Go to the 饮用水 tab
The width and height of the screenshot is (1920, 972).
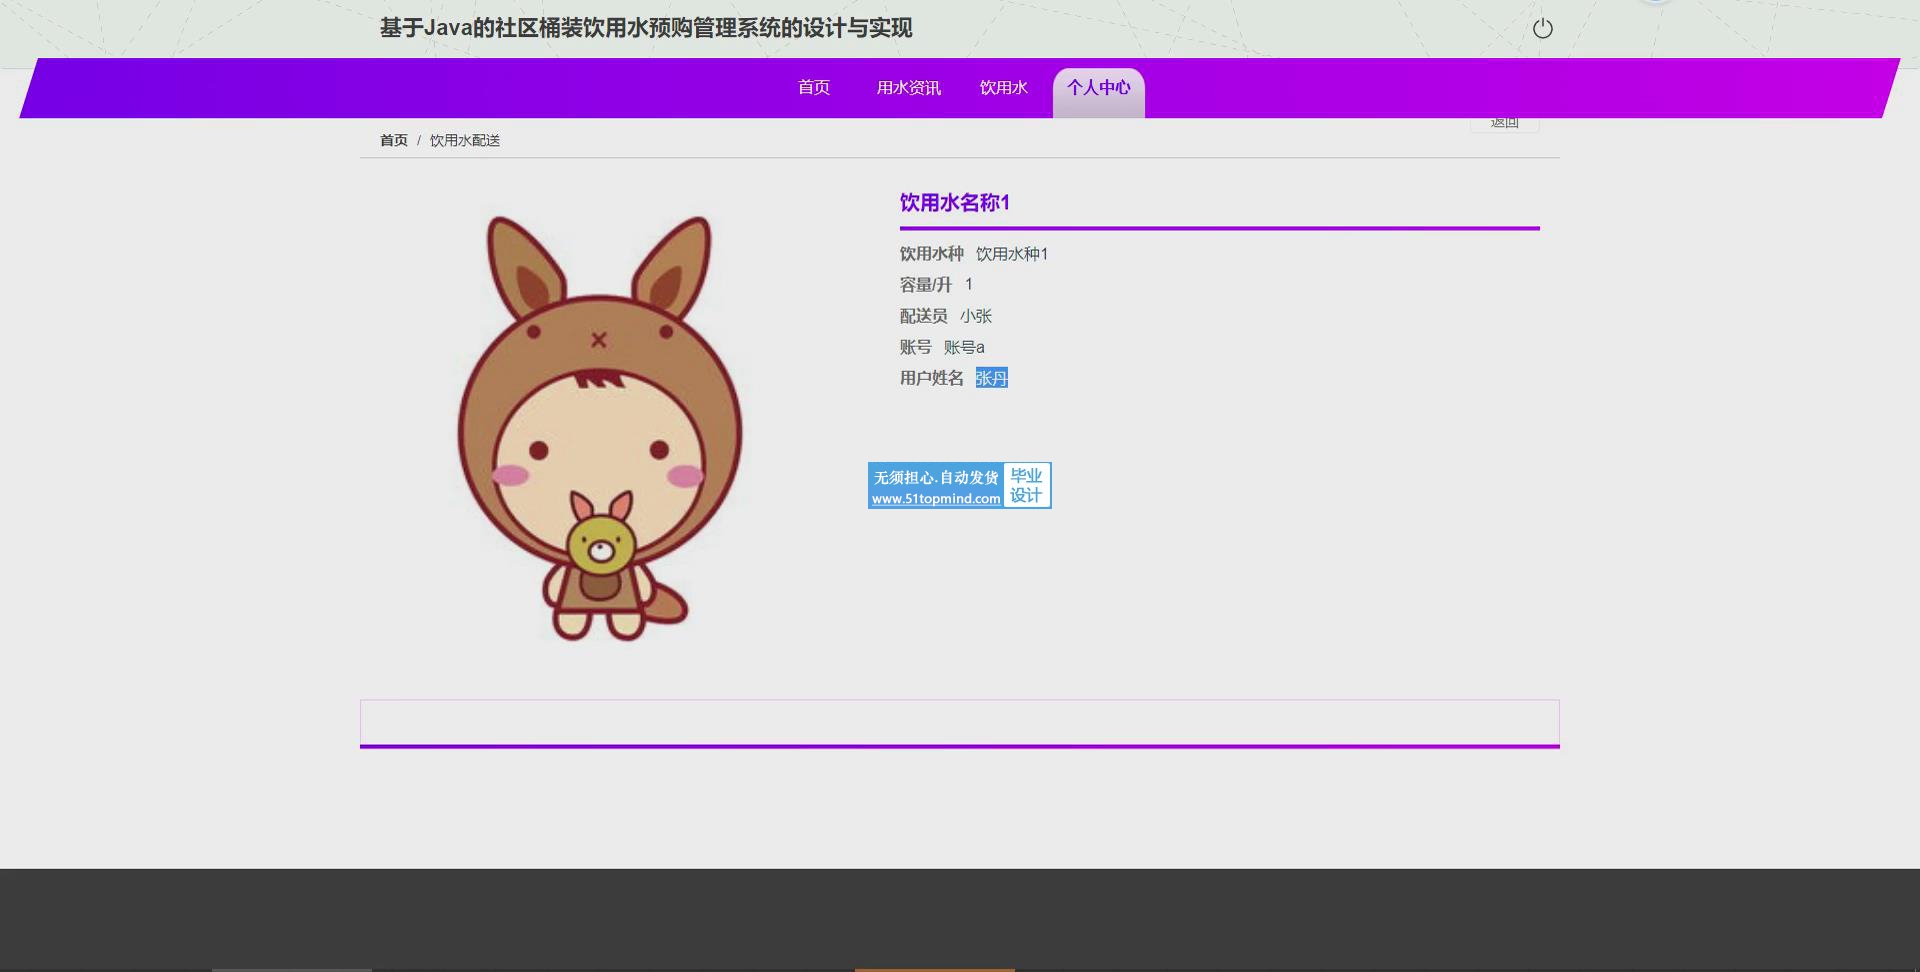[x=1003, y=88]
